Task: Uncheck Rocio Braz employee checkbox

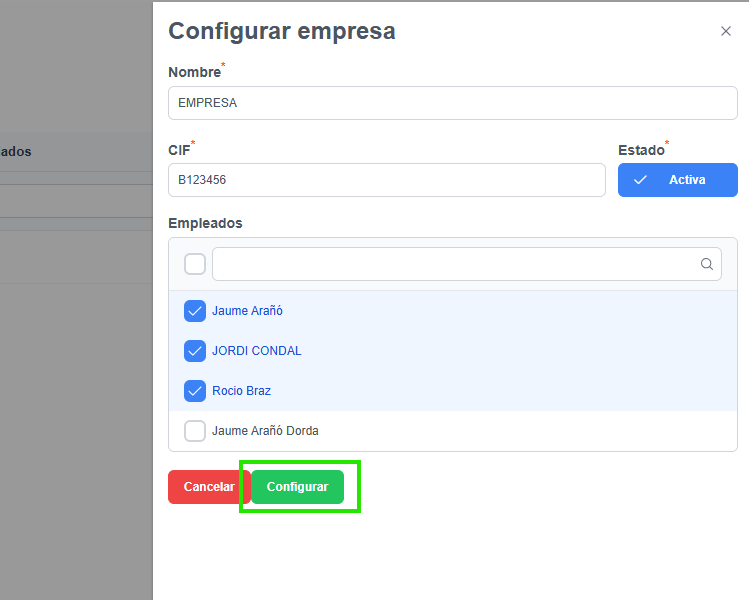Action: (195, 391)
